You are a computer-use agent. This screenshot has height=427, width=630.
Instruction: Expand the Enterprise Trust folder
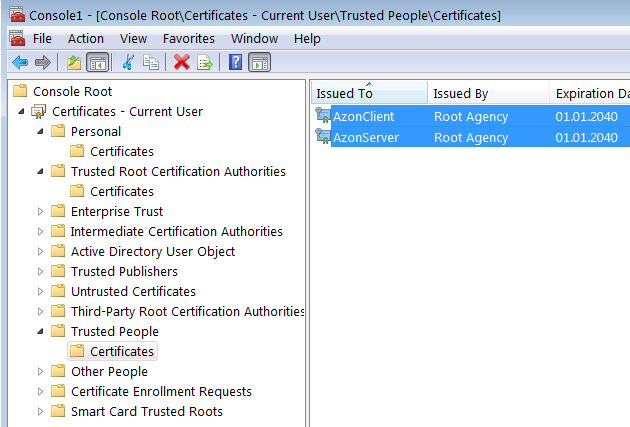(41, 211)
